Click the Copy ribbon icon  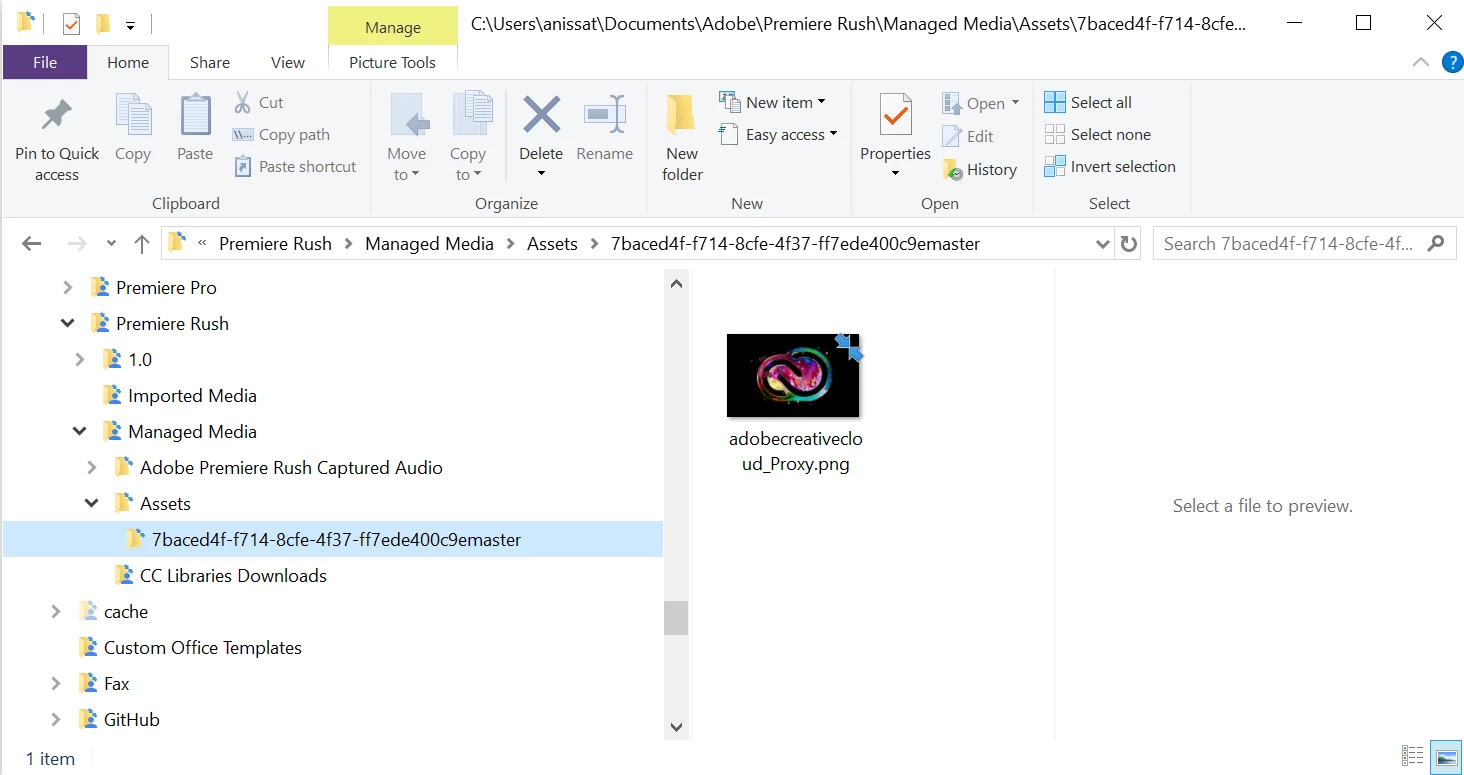pos(132,116)
